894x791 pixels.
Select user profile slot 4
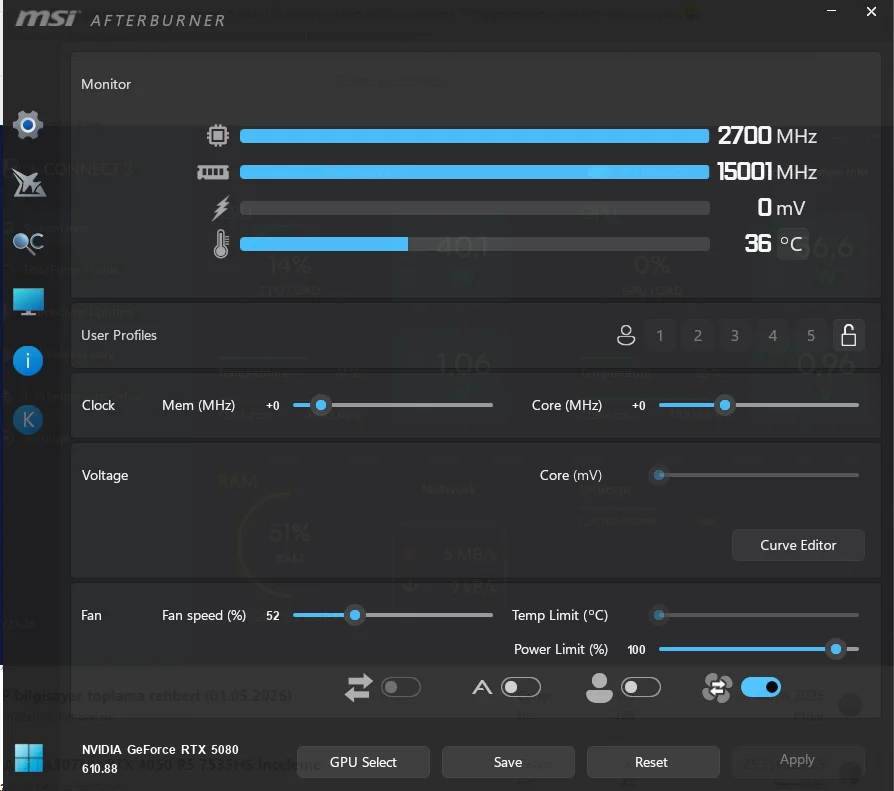click(x=773, y=335)
